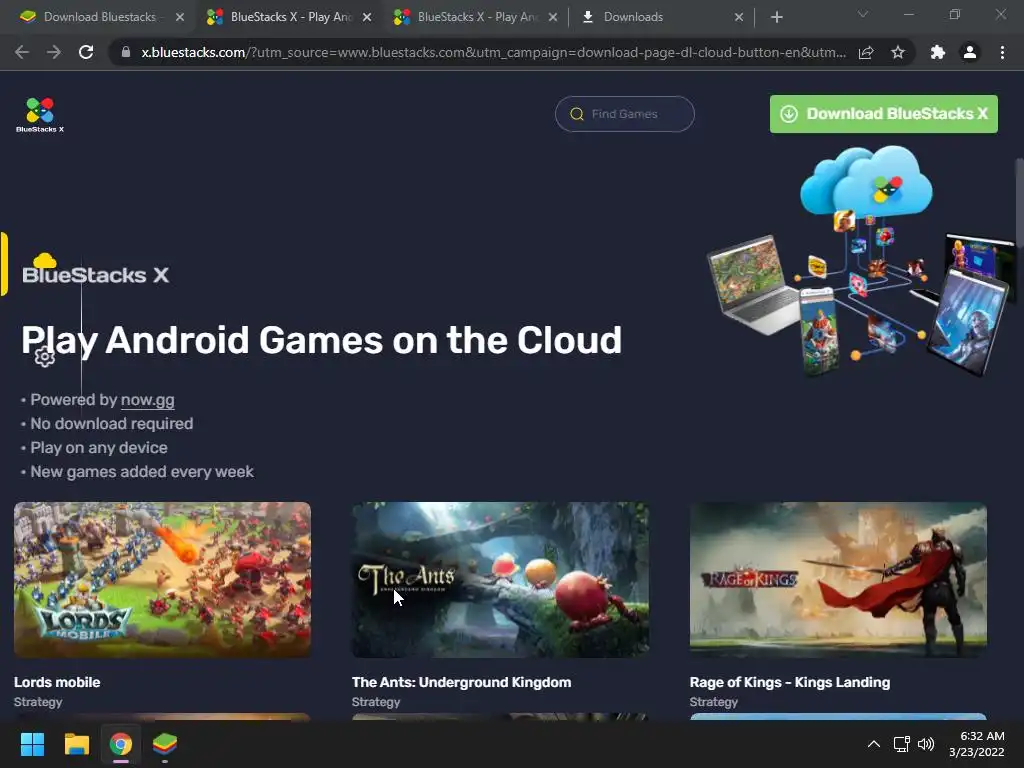
Task: Click the page vertical scrollbar
Action: pos(1019,202)
